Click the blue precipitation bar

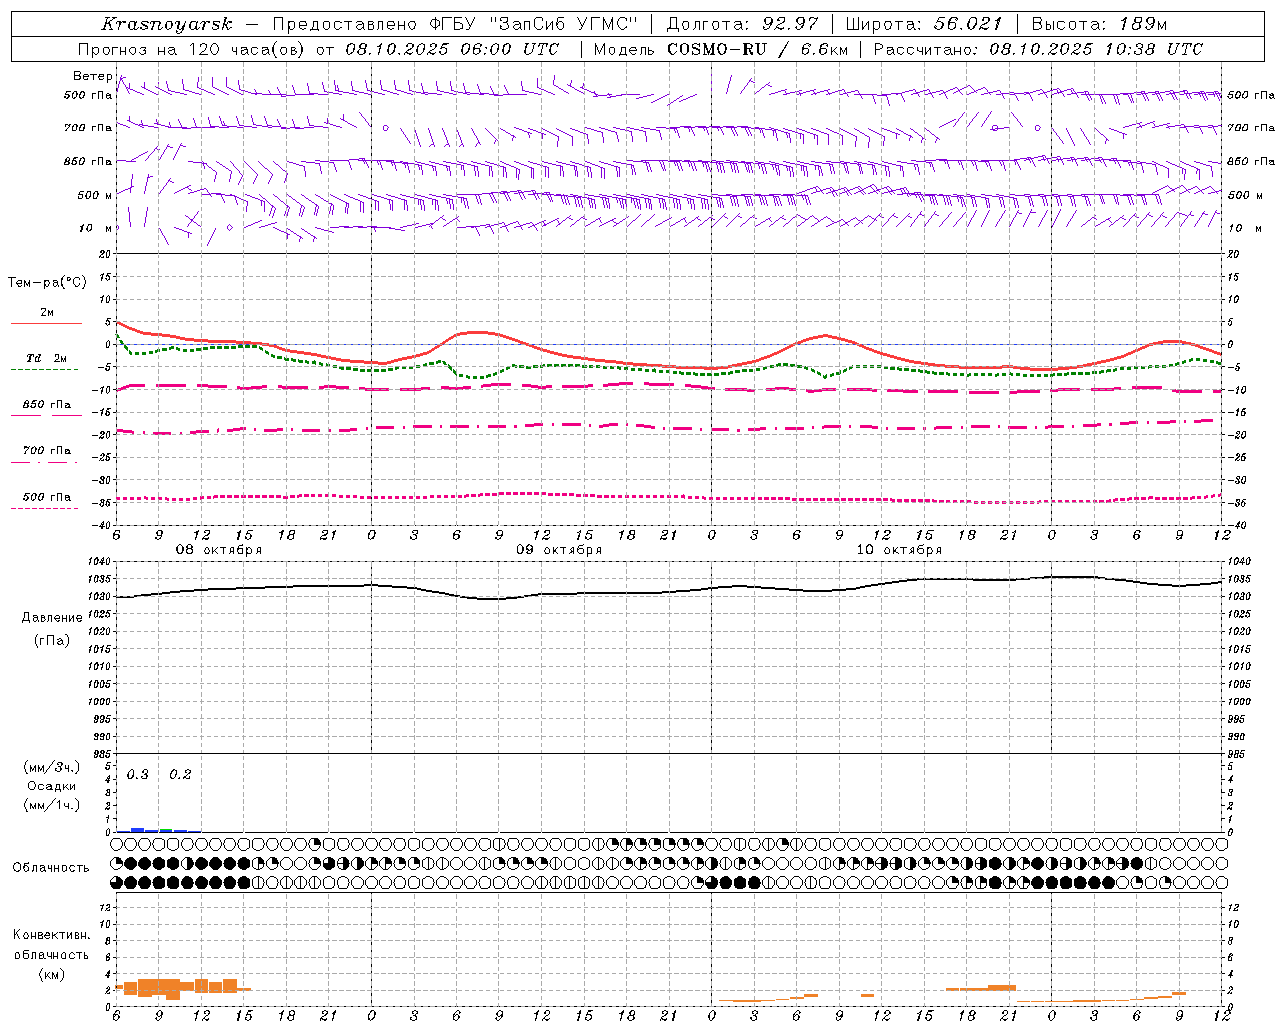[138, 830]
